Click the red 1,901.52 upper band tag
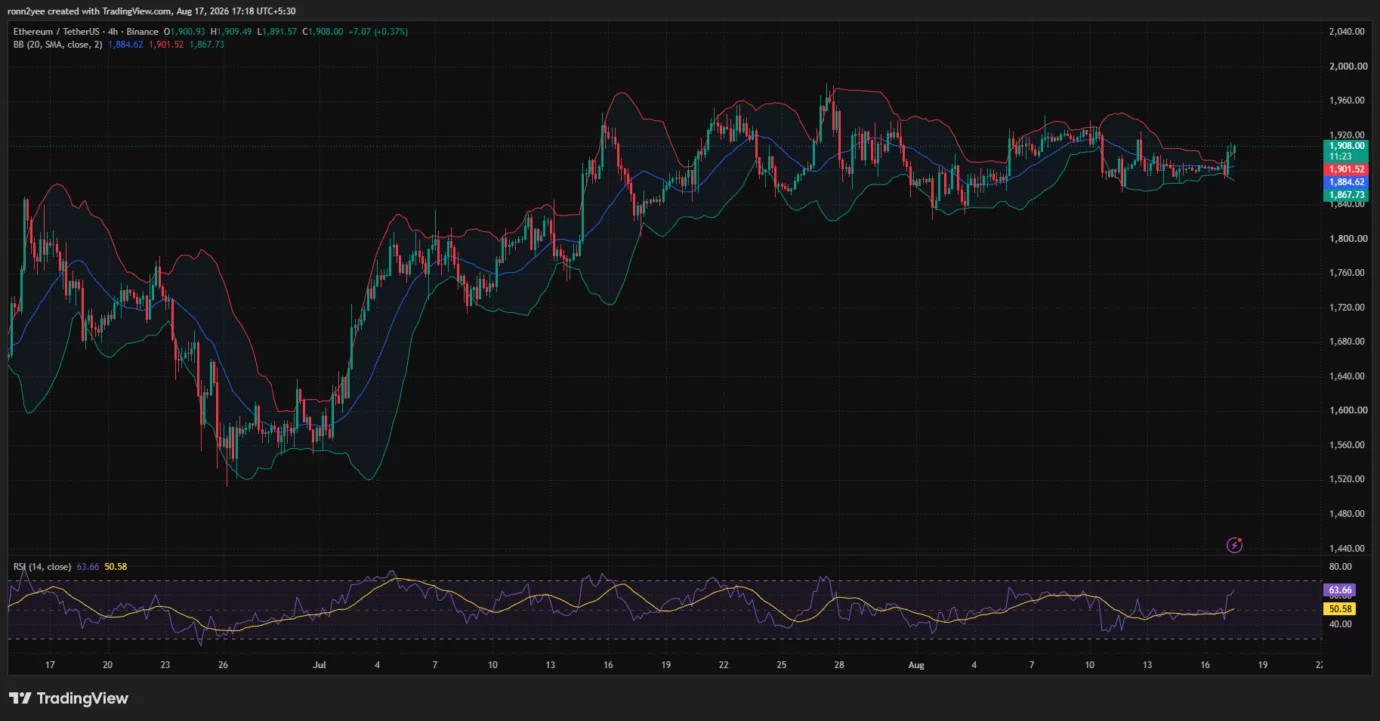This screenshot has width=1380, height=721. [1346, 170]
